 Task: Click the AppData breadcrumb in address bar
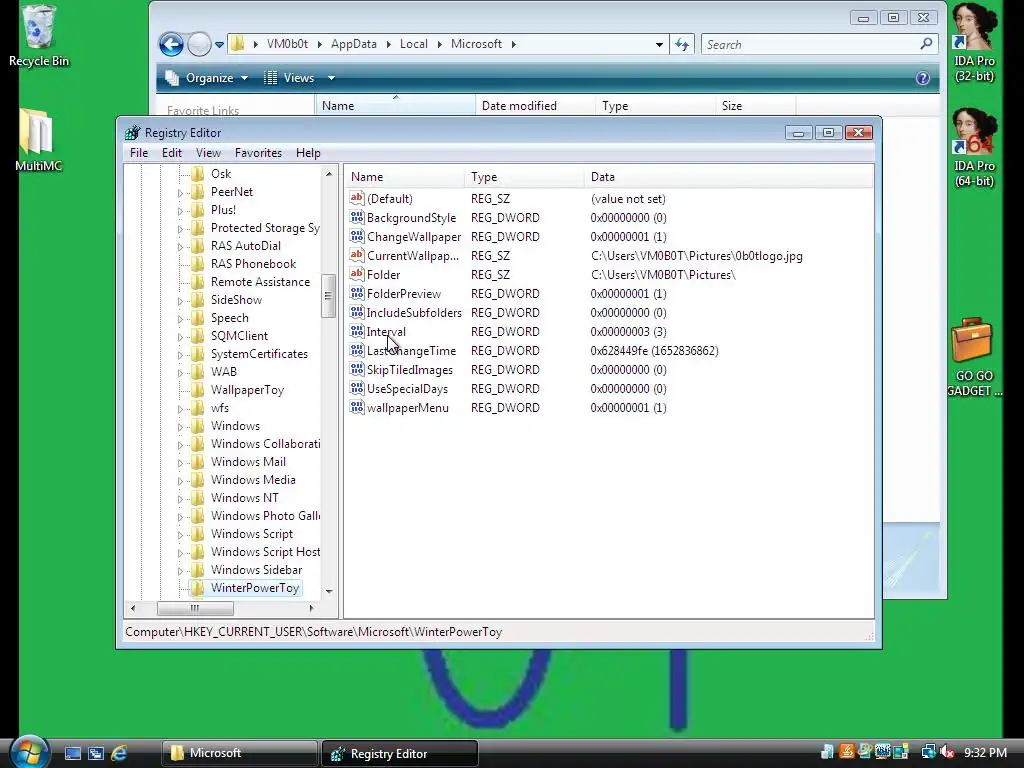click(353, 44)
